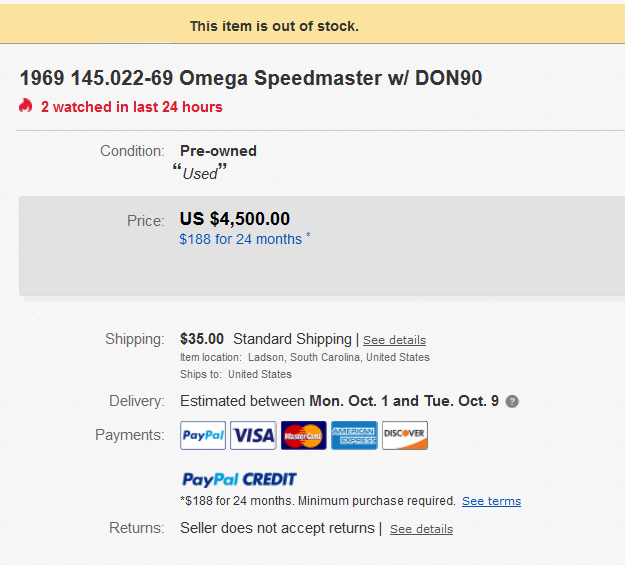Open shipping See details link
This screenshot has width=625, height=565.
pos(394,340)
